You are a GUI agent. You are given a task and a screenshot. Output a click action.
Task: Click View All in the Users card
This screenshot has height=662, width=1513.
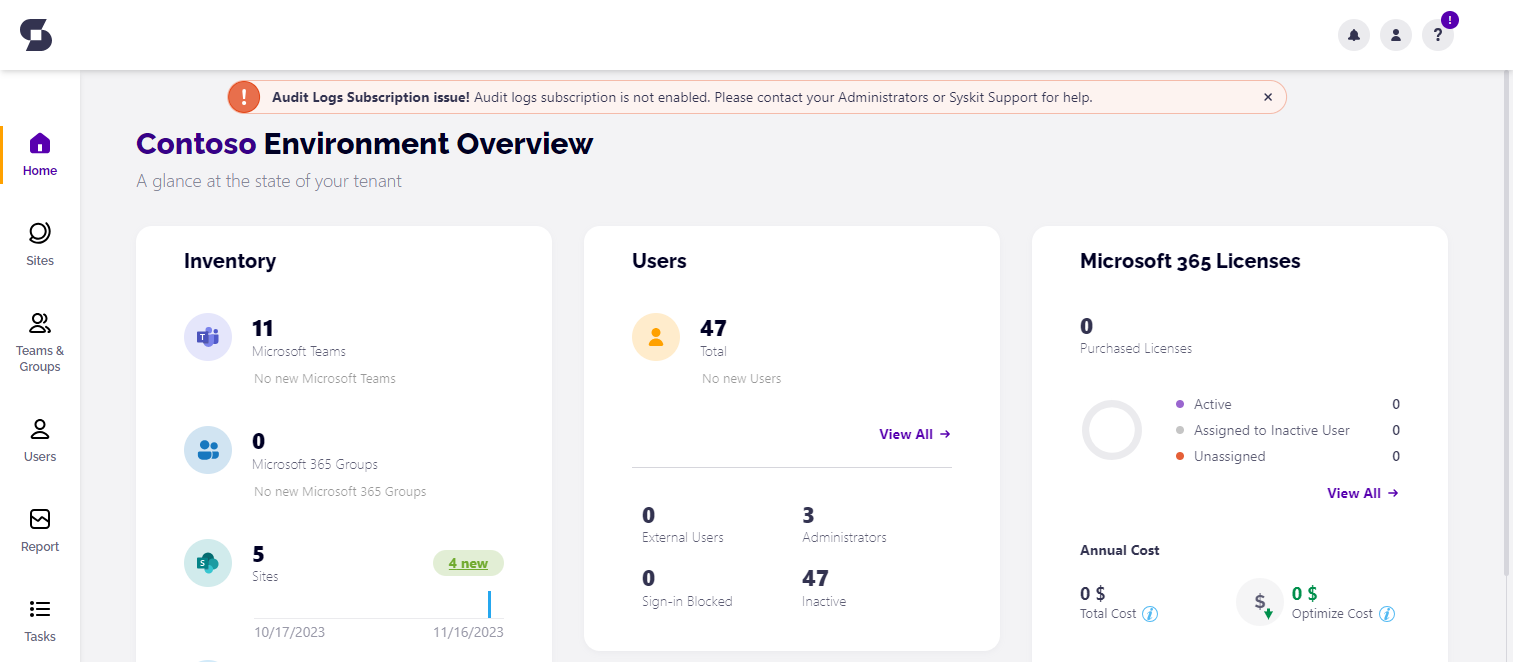[x=913, y=434]
